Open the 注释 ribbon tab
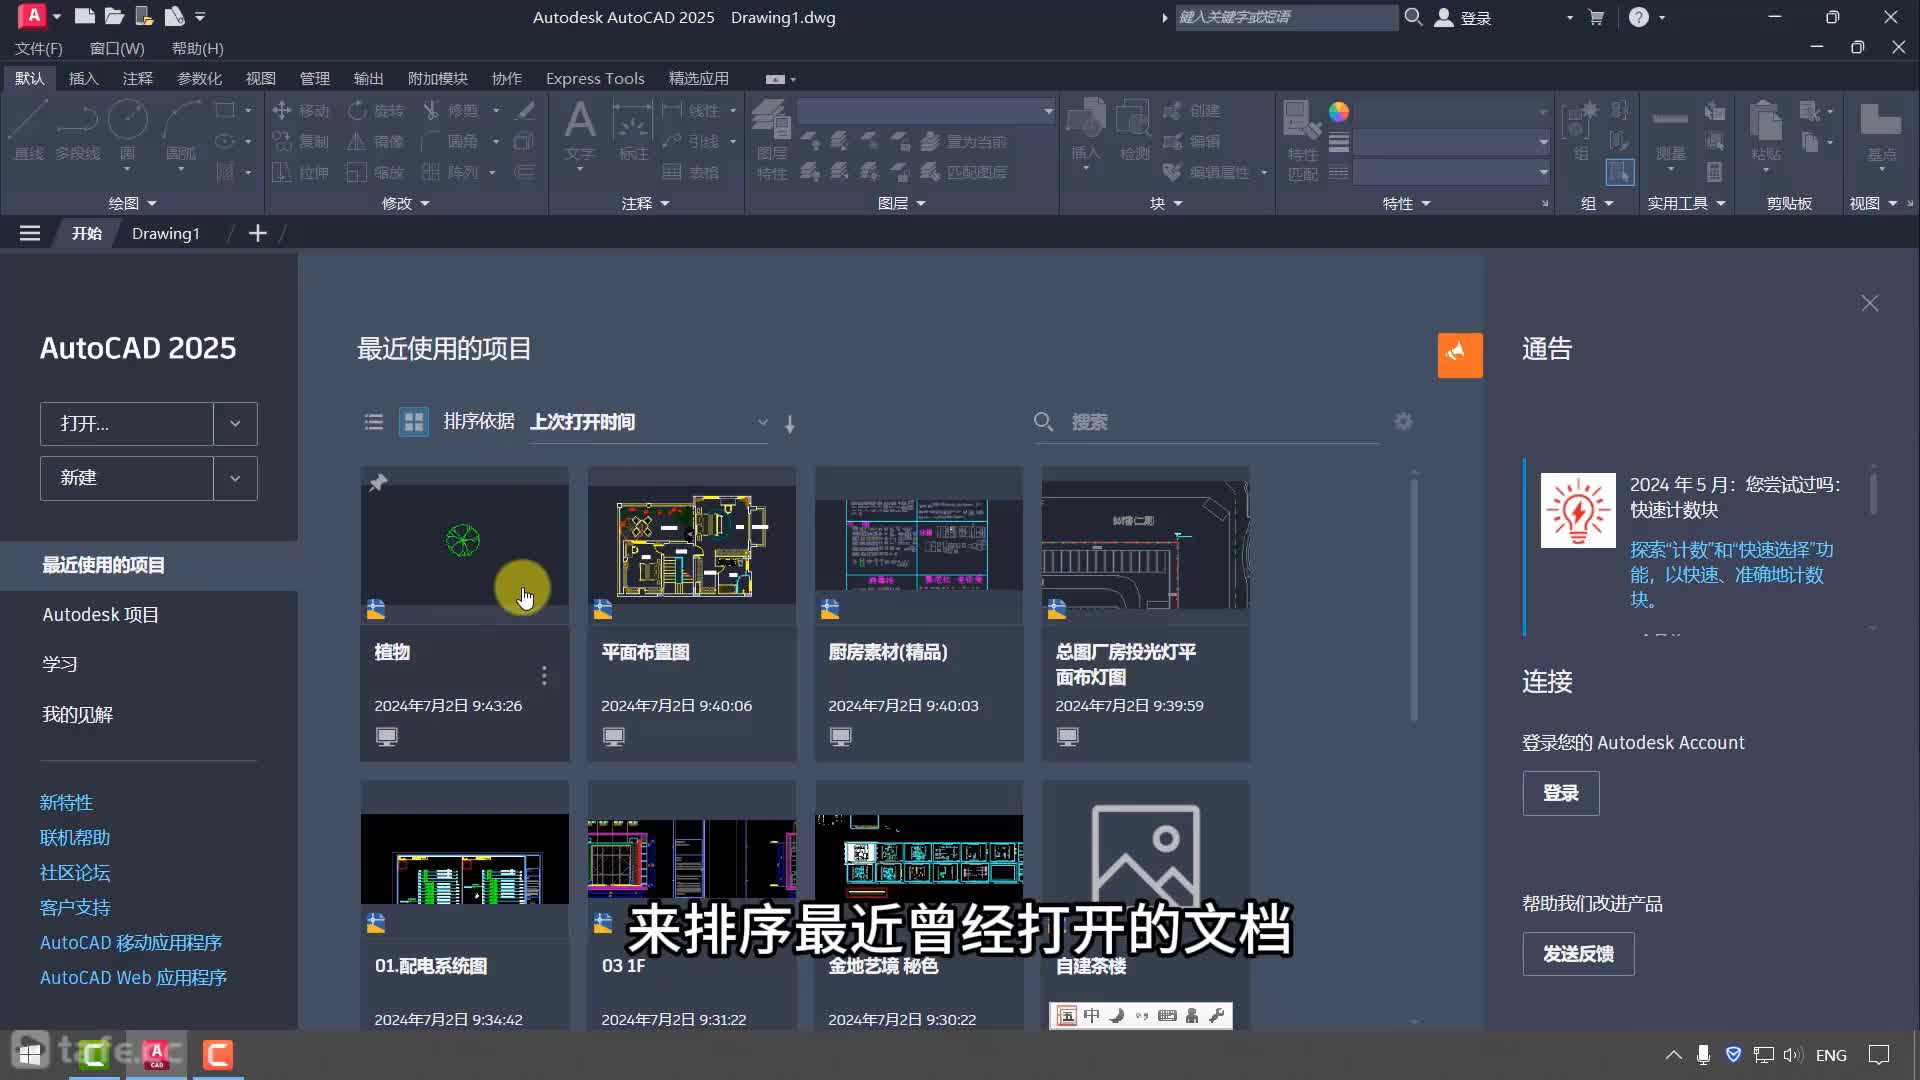The height and width of the screenshot is (1080, 1920). (x=138, y=78)
